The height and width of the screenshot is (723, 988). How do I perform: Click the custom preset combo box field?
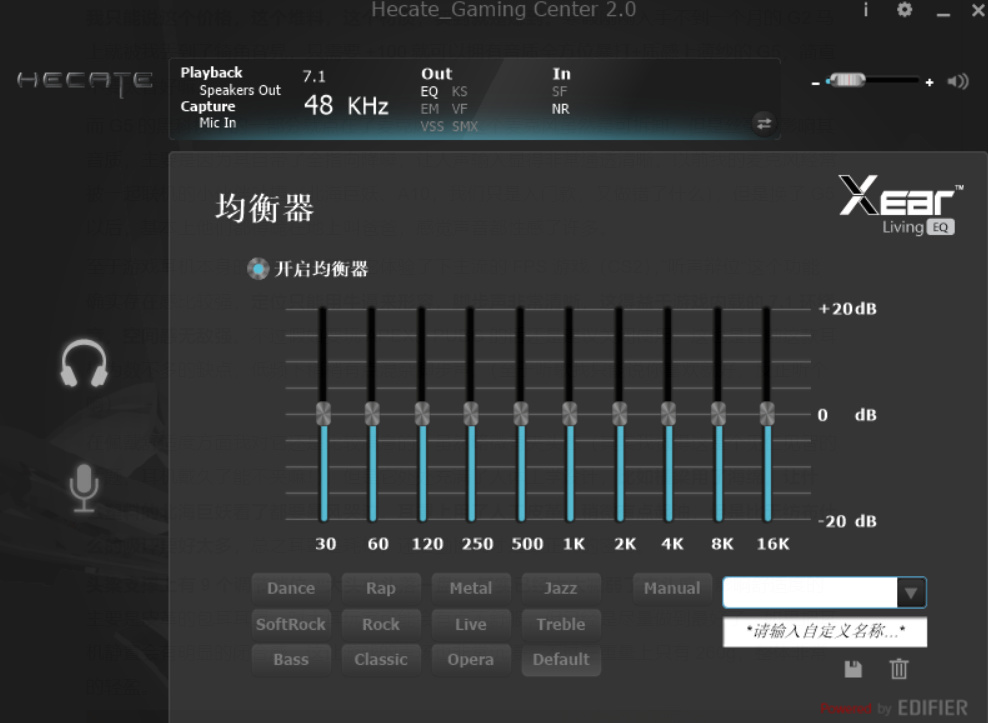click(824, 593)
